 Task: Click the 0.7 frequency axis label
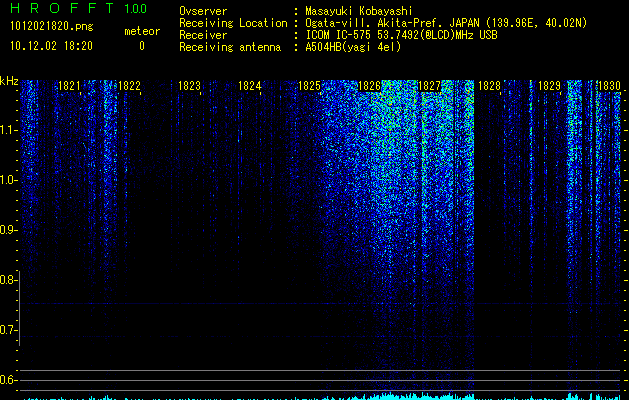8,330
